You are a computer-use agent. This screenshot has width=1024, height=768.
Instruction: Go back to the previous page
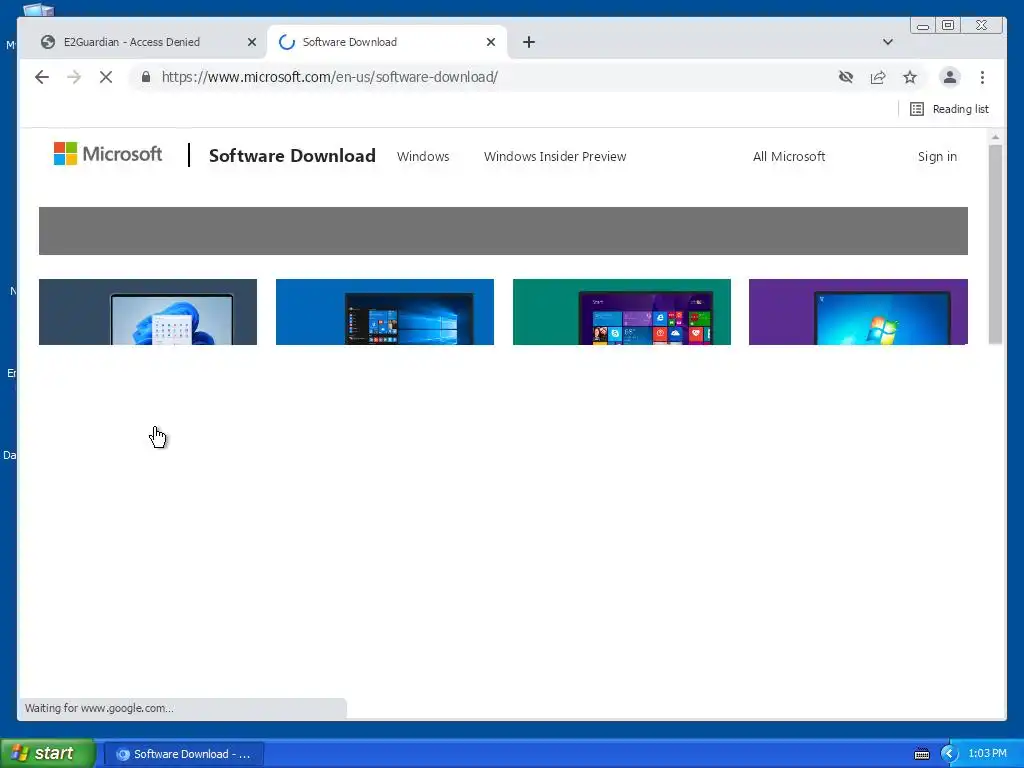pyautogui.click(x=42, y=77)
